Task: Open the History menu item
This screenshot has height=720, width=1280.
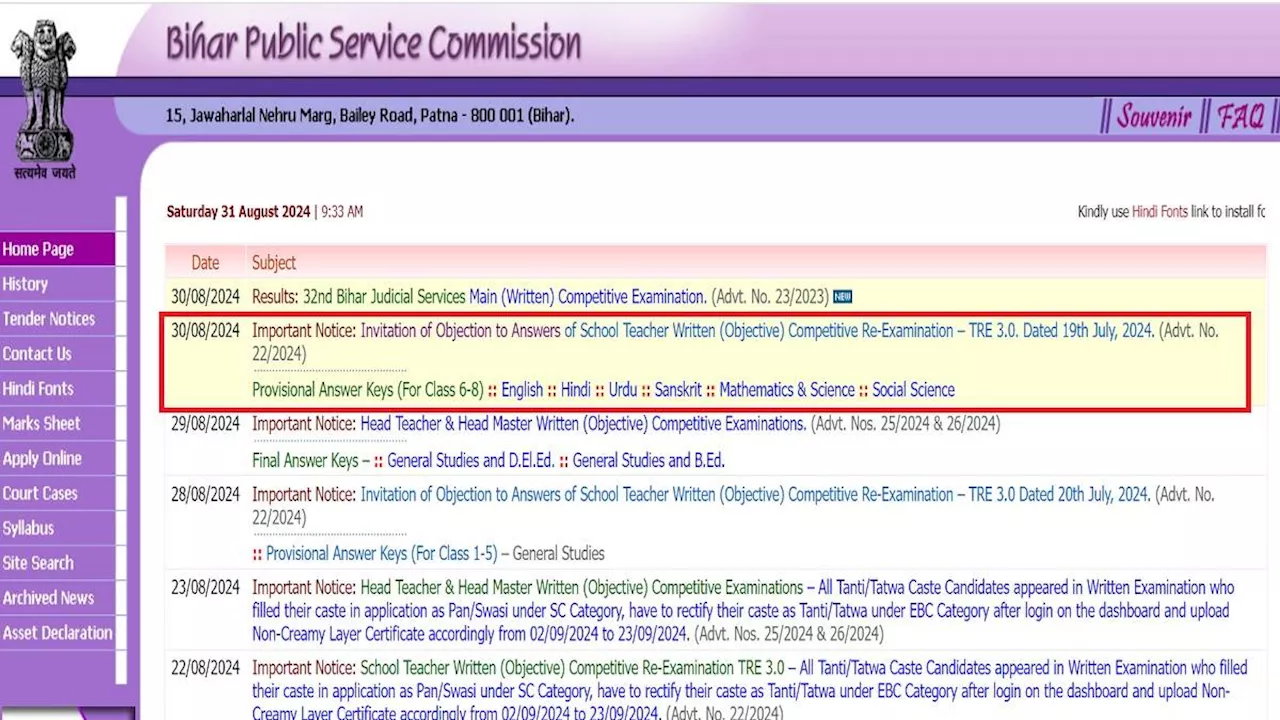Action: coord(57,284)
